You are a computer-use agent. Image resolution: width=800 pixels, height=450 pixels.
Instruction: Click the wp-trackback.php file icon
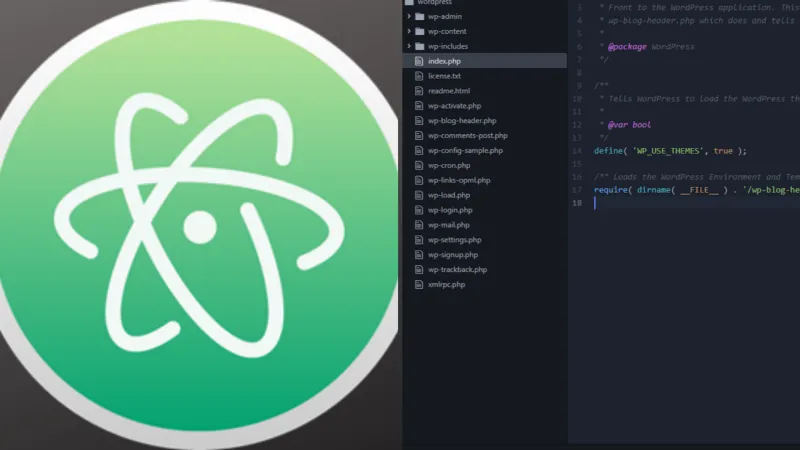(x=419, y=269)
